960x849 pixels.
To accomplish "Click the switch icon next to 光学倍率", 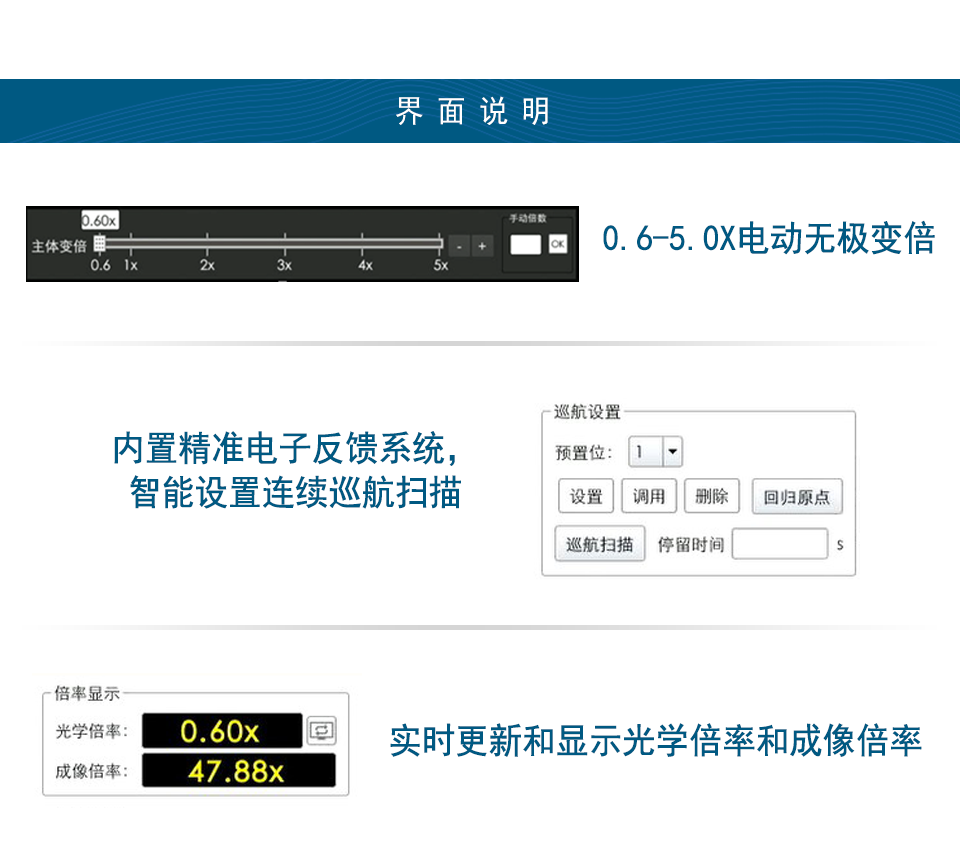I will 321,730.
